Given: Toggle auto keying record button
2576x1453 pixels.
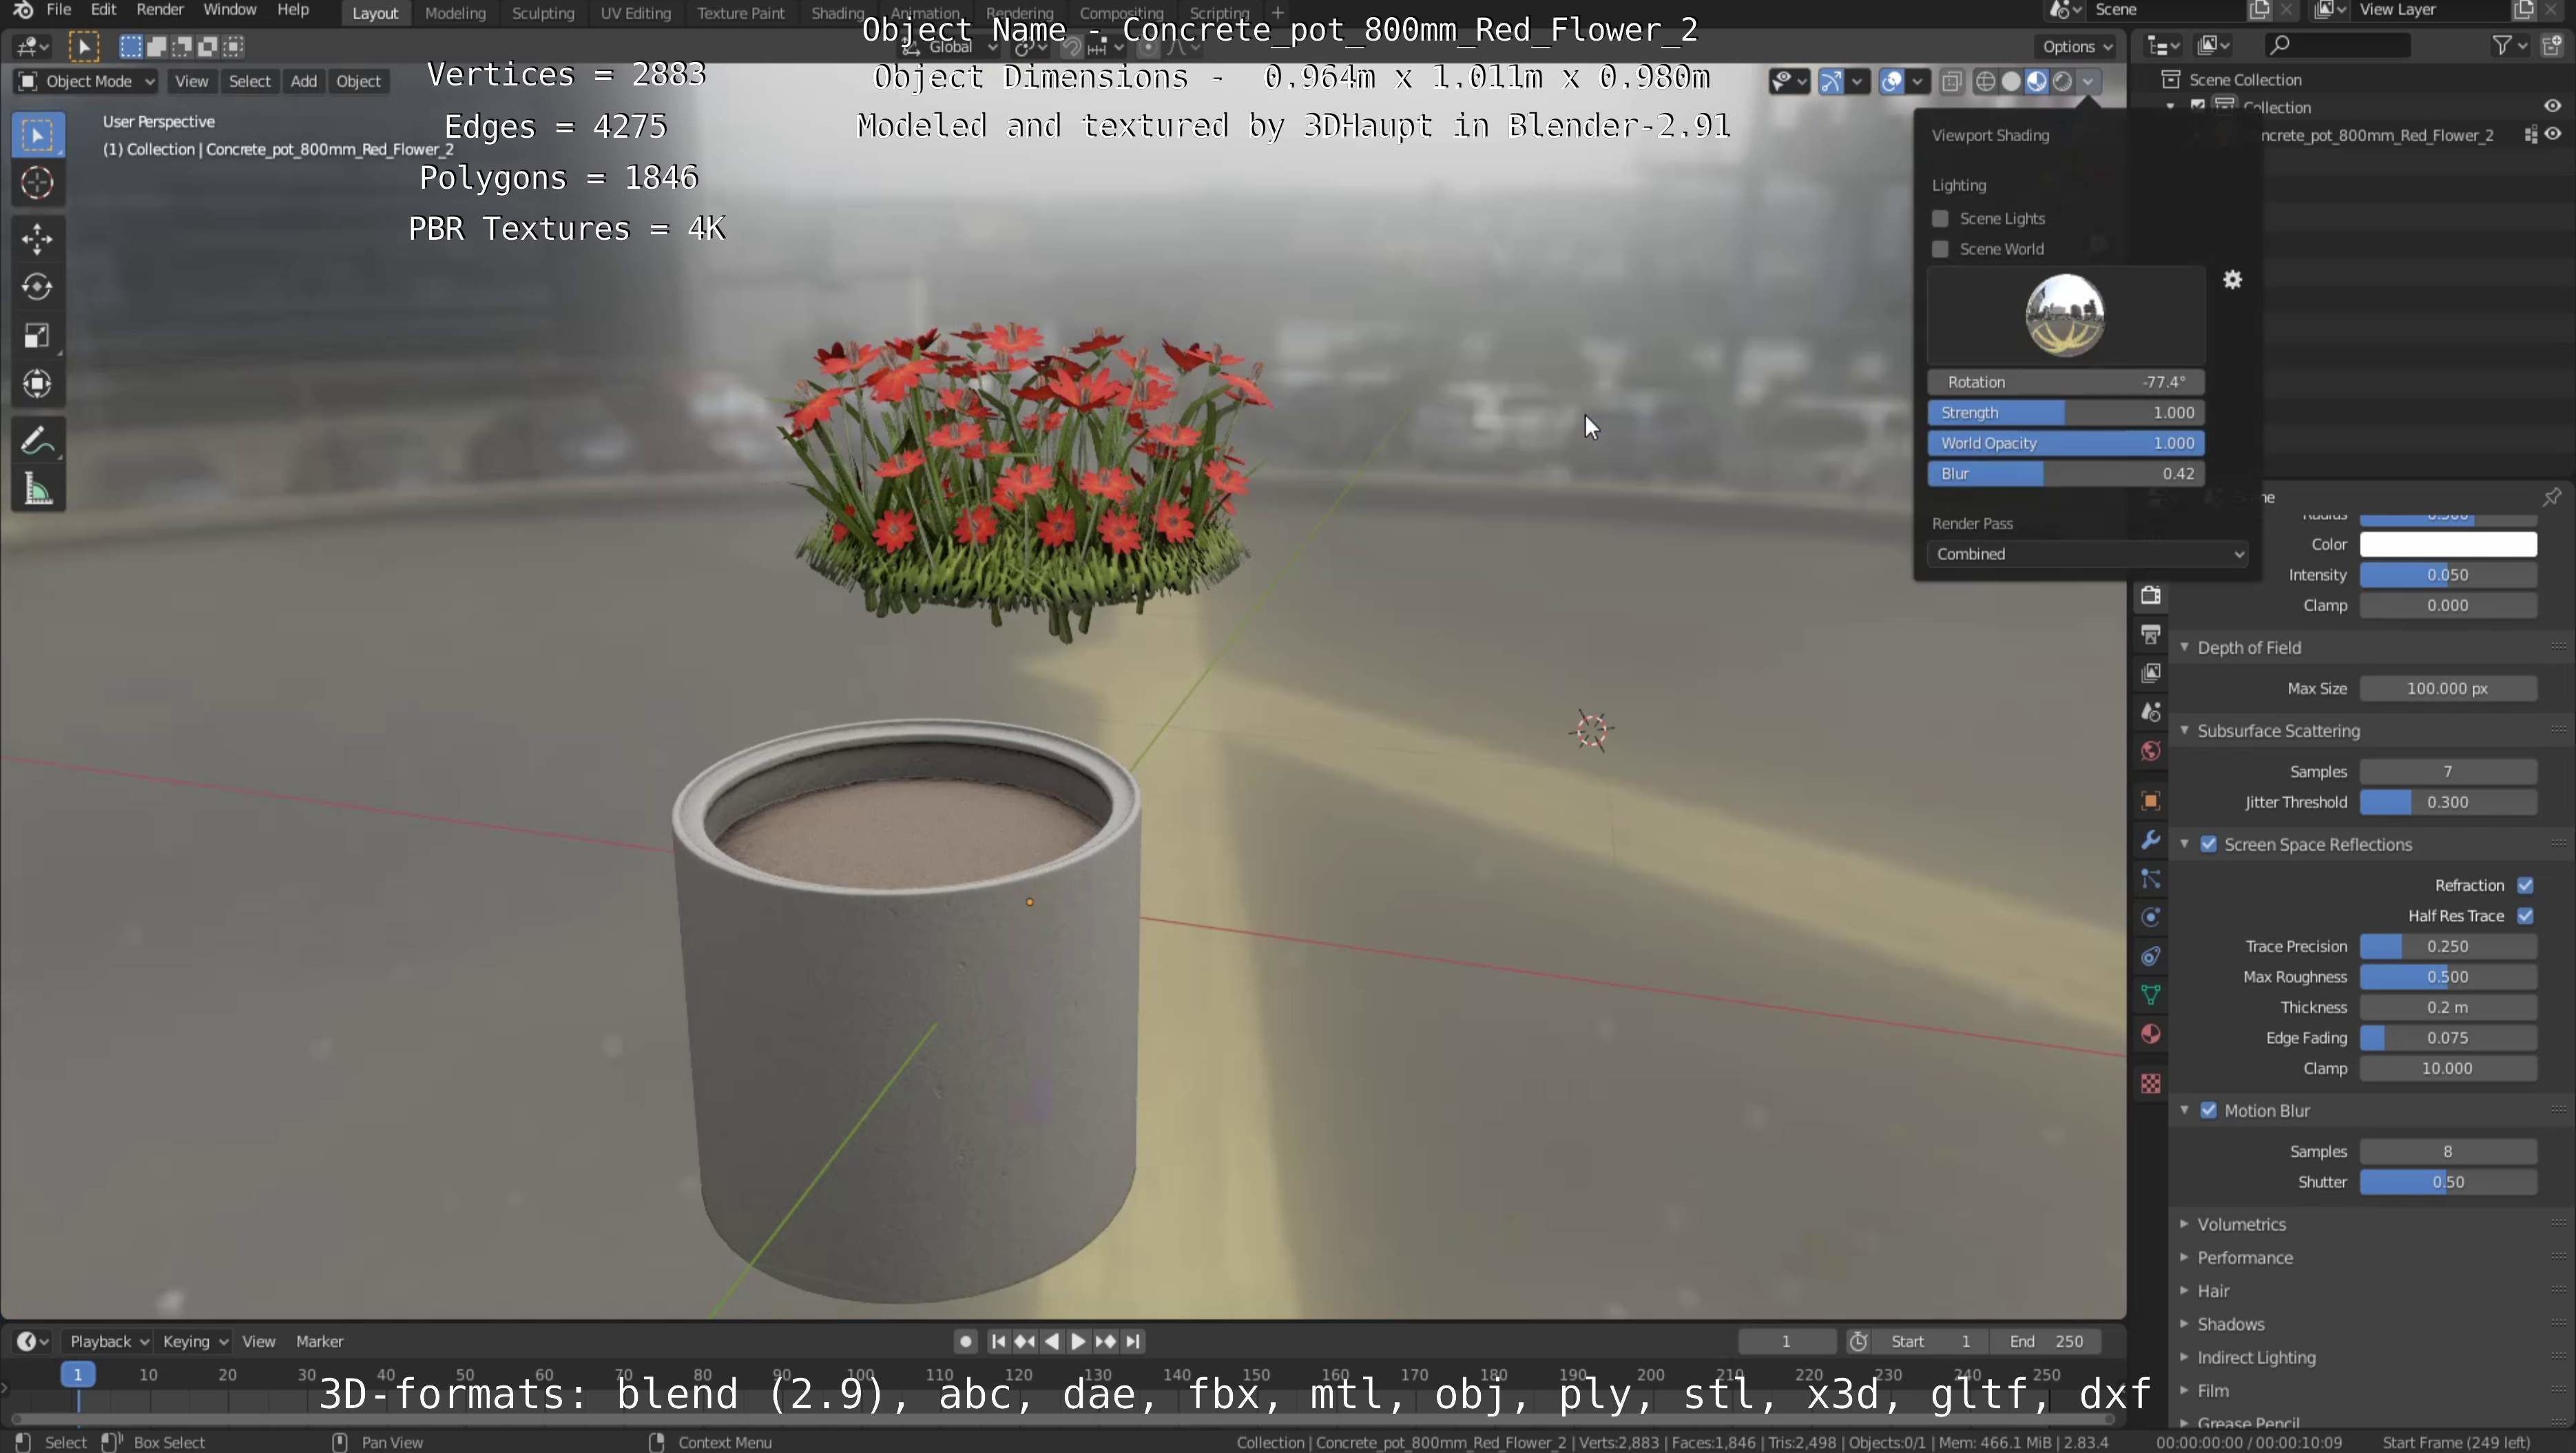Looking at the screenshot, I should tap(965, 1341).
